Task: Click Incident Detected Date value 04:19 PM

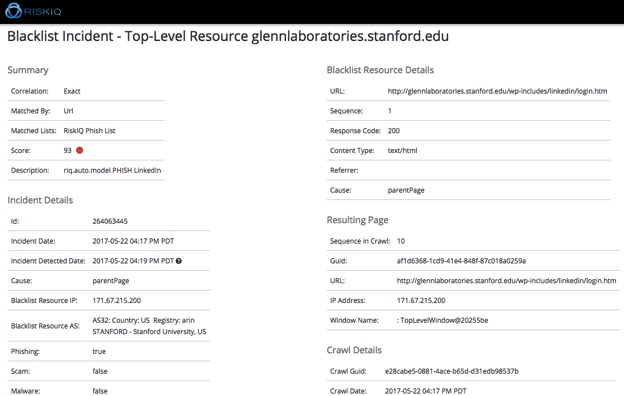Action: point(133,261)
